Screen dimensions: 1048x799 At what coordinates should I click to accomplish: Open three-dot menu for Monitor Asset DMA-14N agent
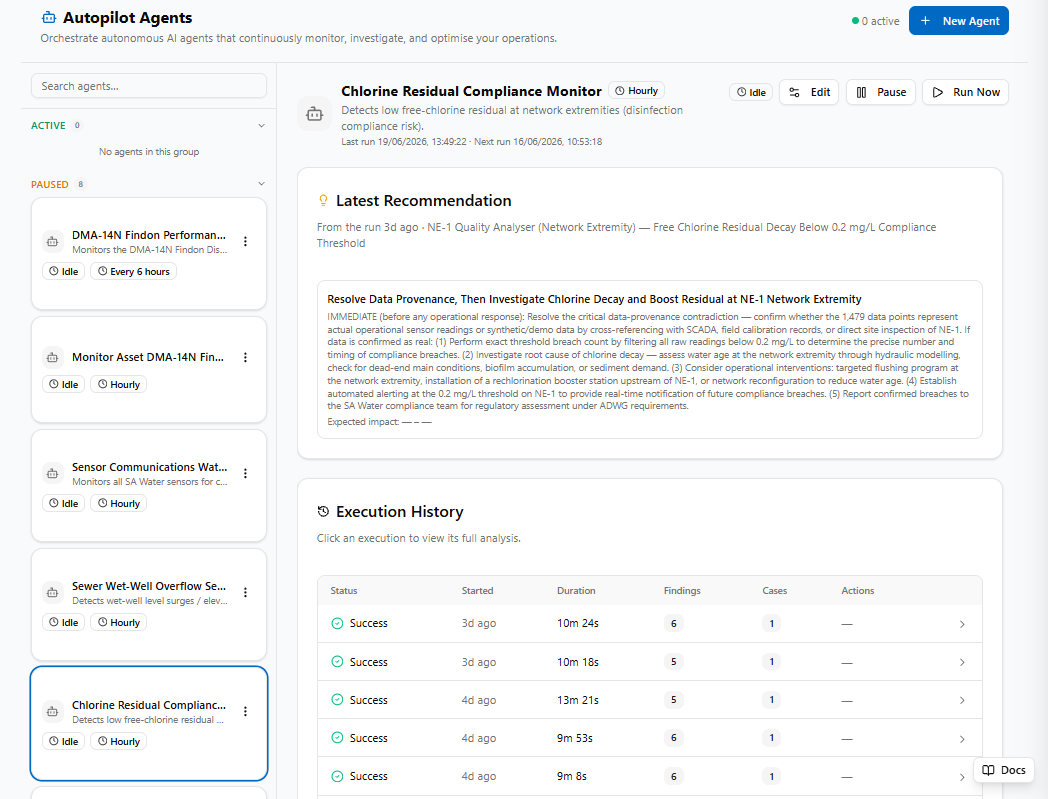click(245, 358)
